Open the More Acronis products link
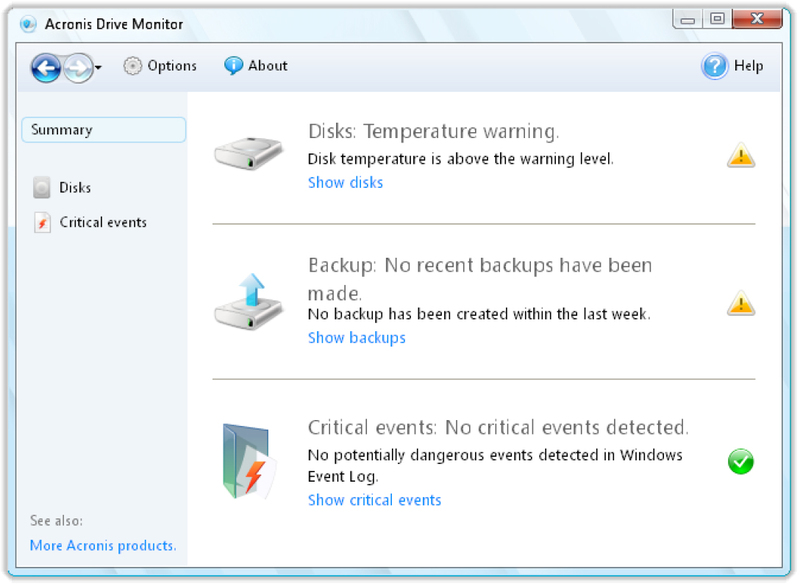The image size is (800, 586). pos(103,545)
